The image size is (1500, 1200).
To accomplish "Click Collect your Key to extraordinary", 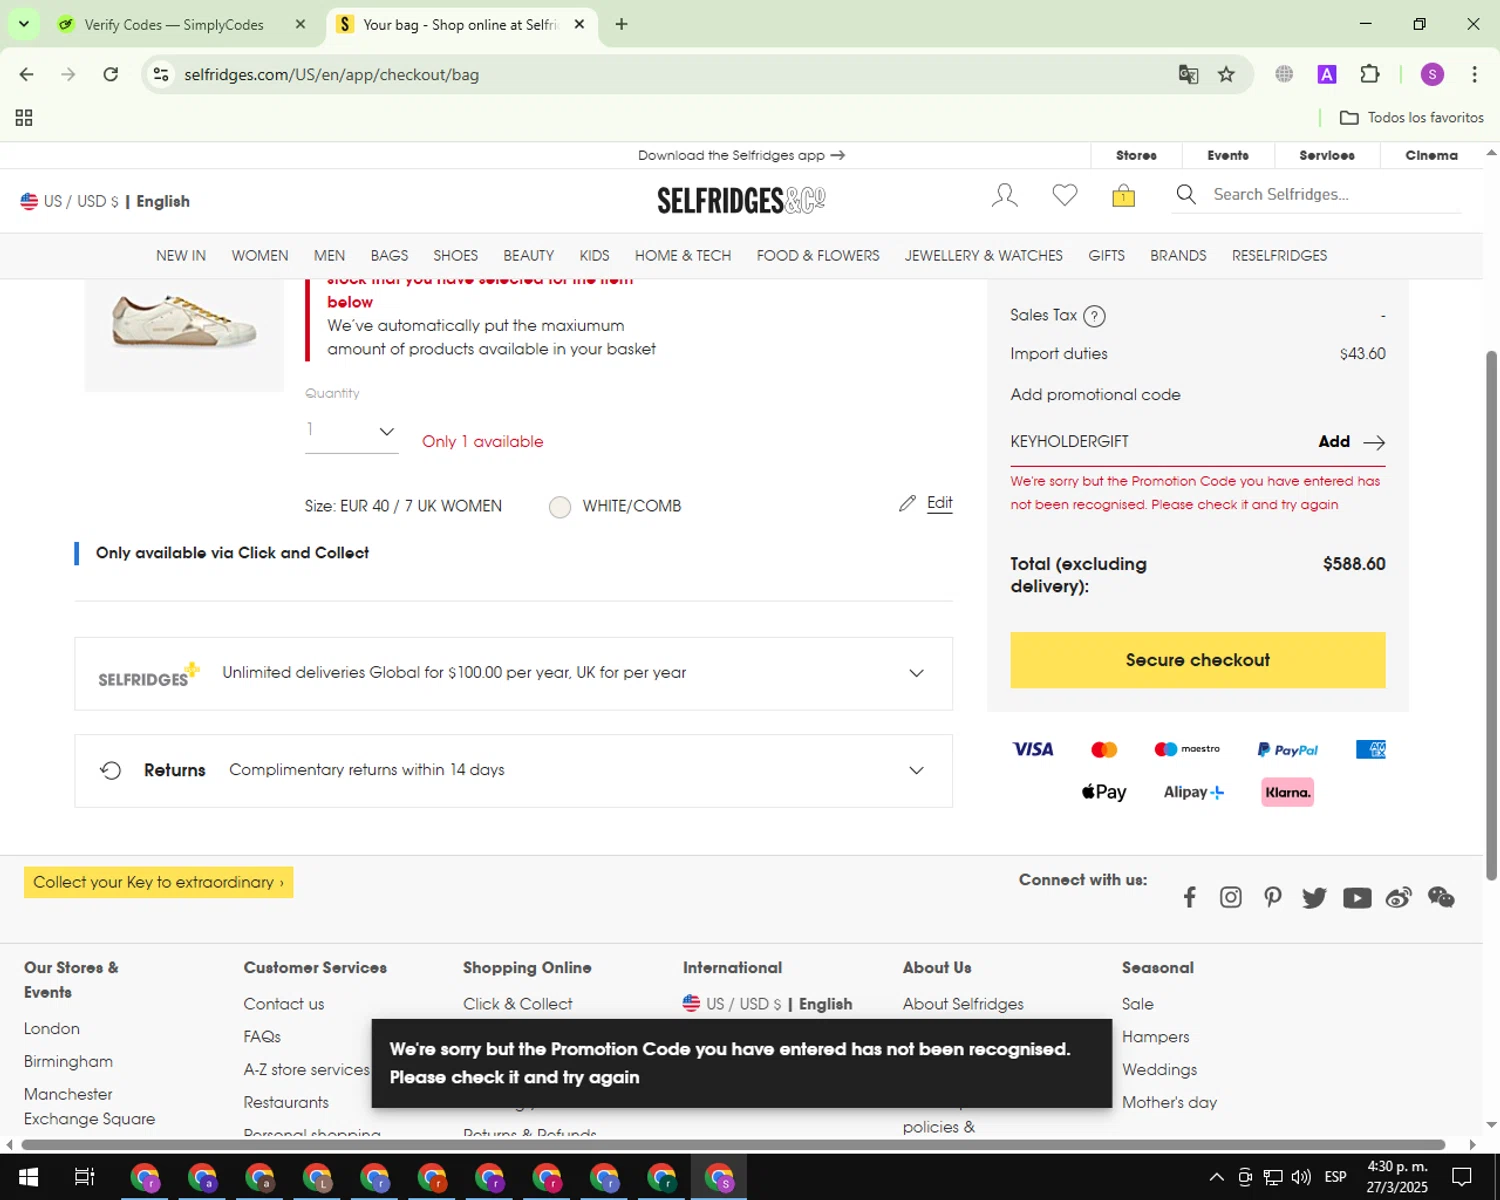I will click(159, 882).
